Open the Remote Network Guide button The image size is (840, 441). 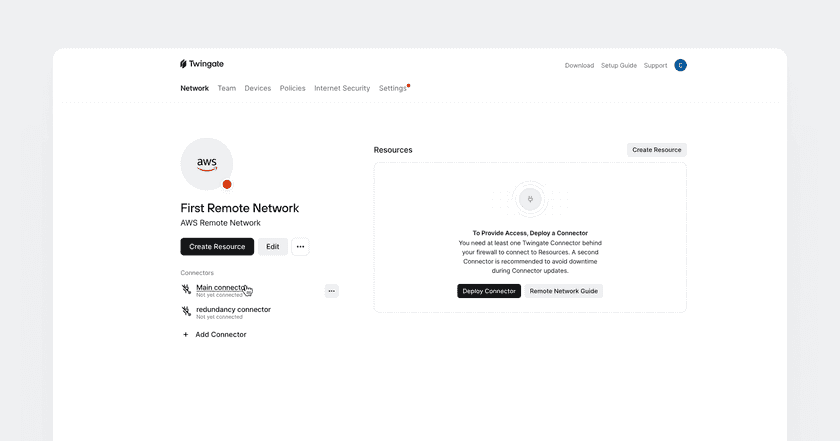564,291
